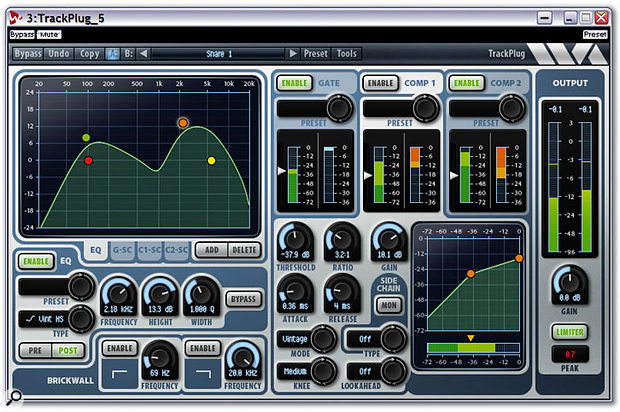Screen dimensions: 620x412
Task: Adjust the EQ Width knob
Action: click(x=202, y=294)
